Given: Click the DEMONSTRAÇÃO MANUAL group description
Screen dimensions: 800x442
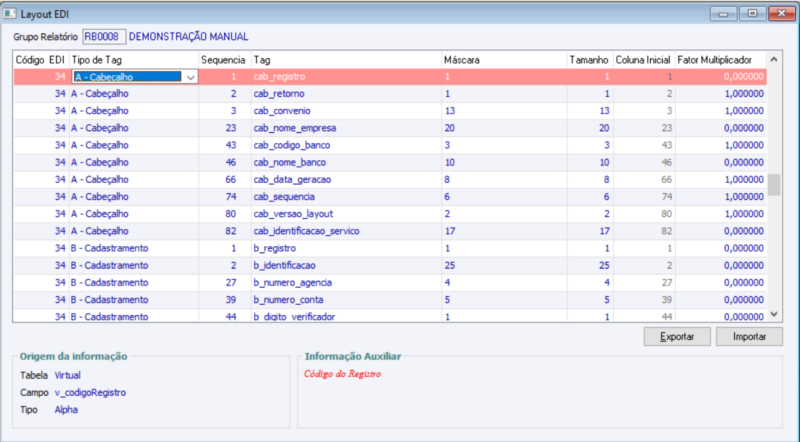Looking at the screenshot, I should [188, 37].
